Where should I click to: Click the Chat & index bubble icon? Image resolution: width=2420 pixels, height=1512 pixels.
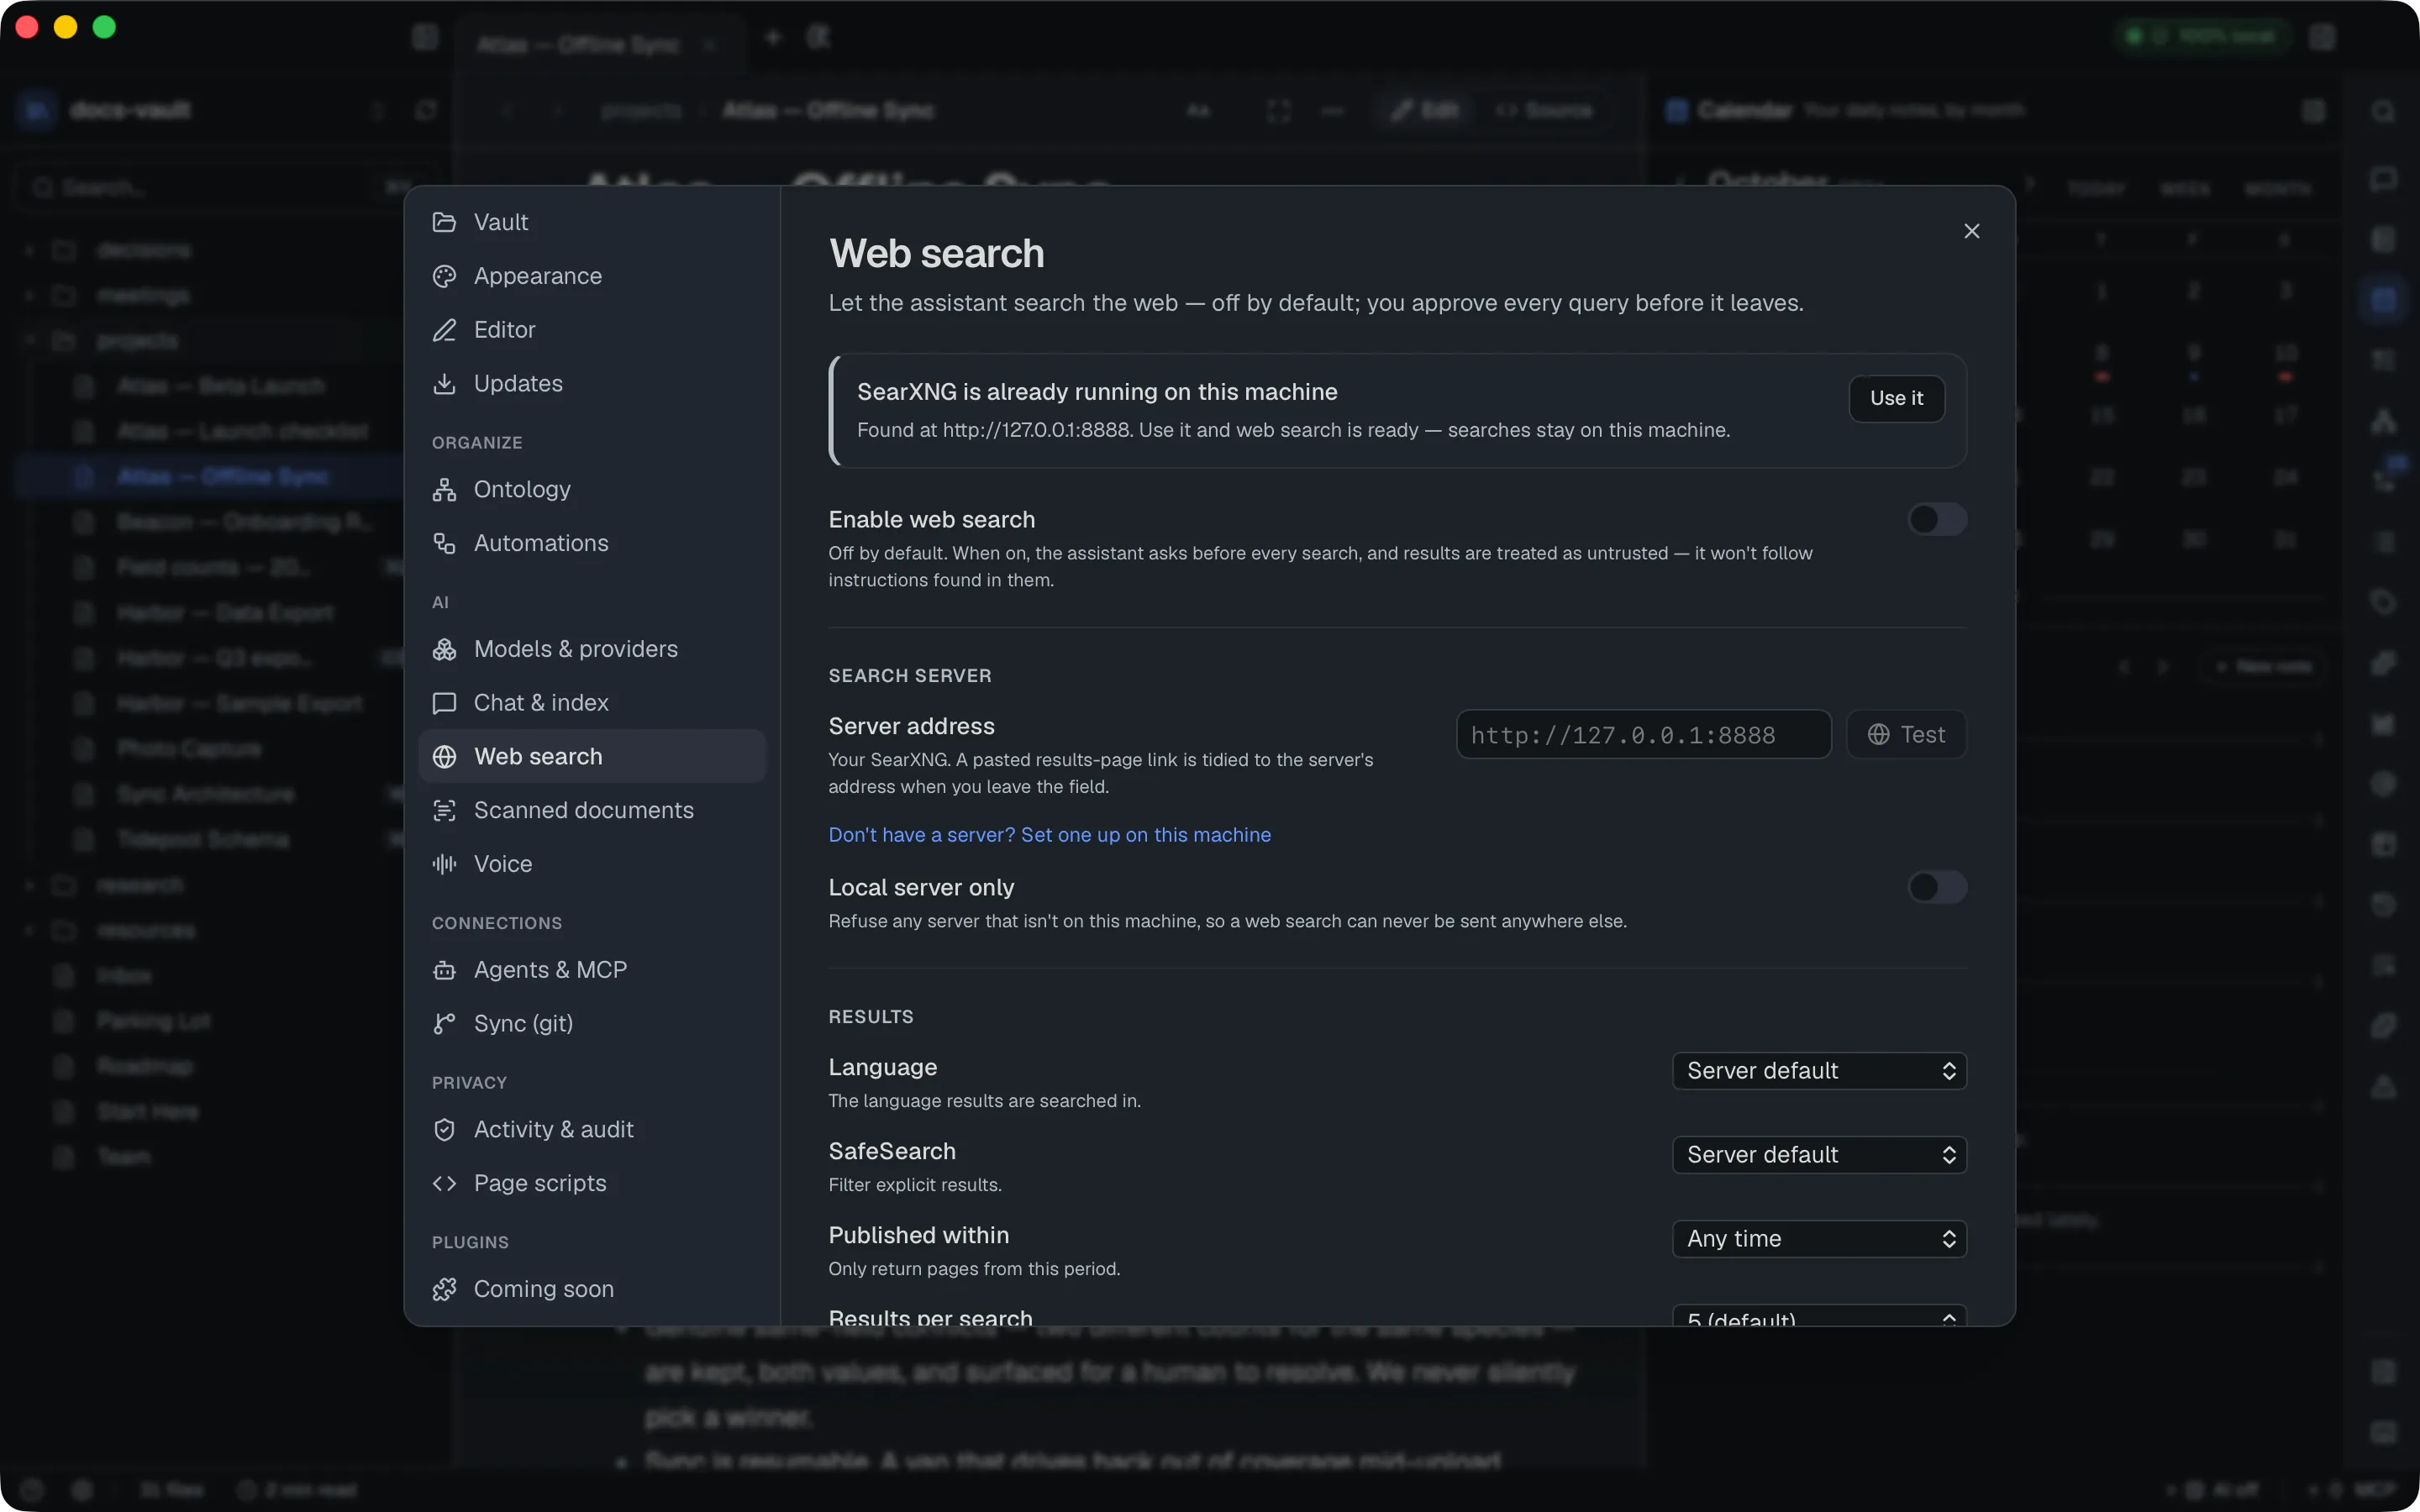tap(444, 703)
